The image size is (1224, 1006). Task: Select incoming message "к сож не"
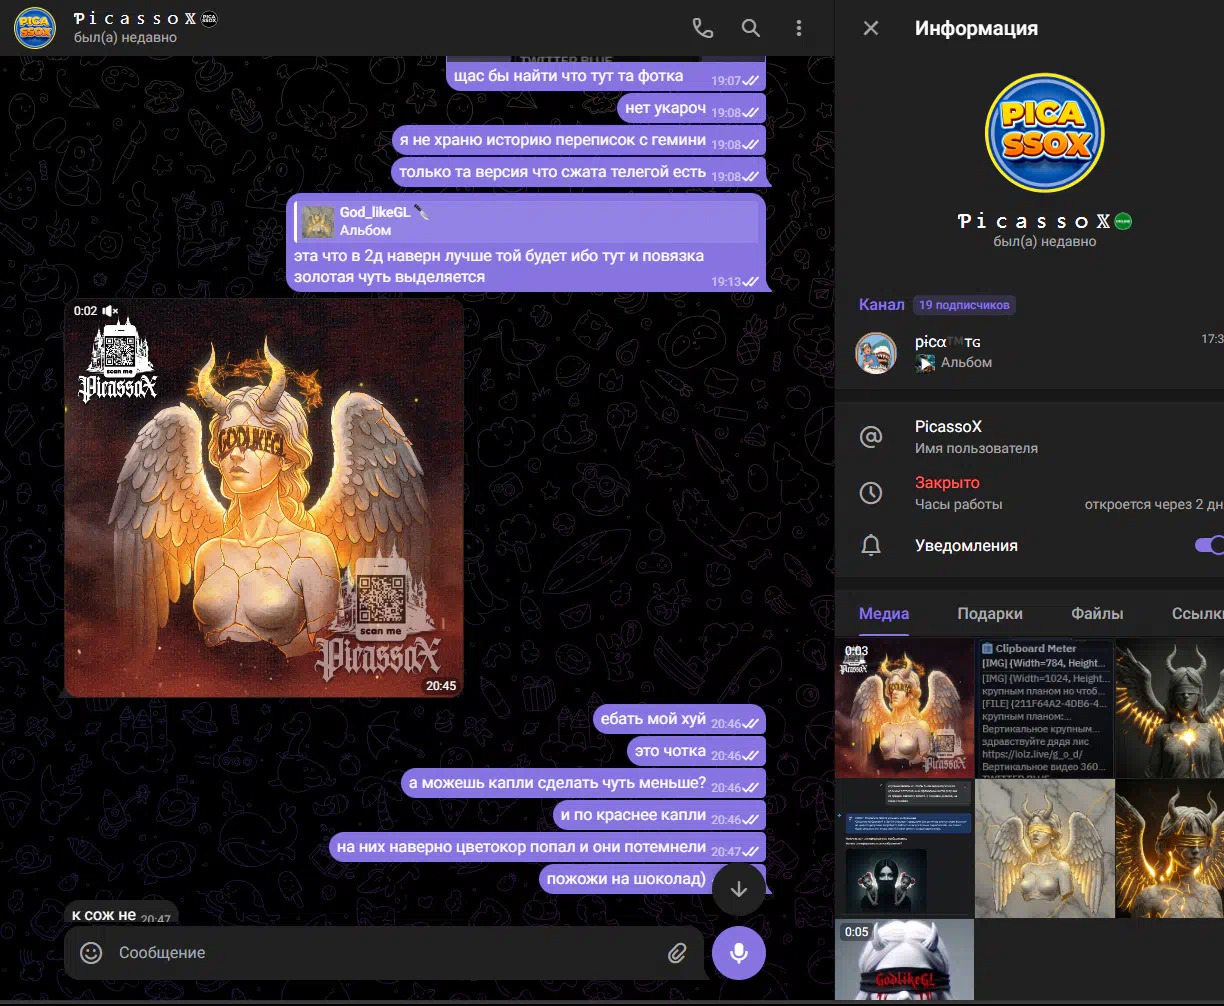point(121,914)
